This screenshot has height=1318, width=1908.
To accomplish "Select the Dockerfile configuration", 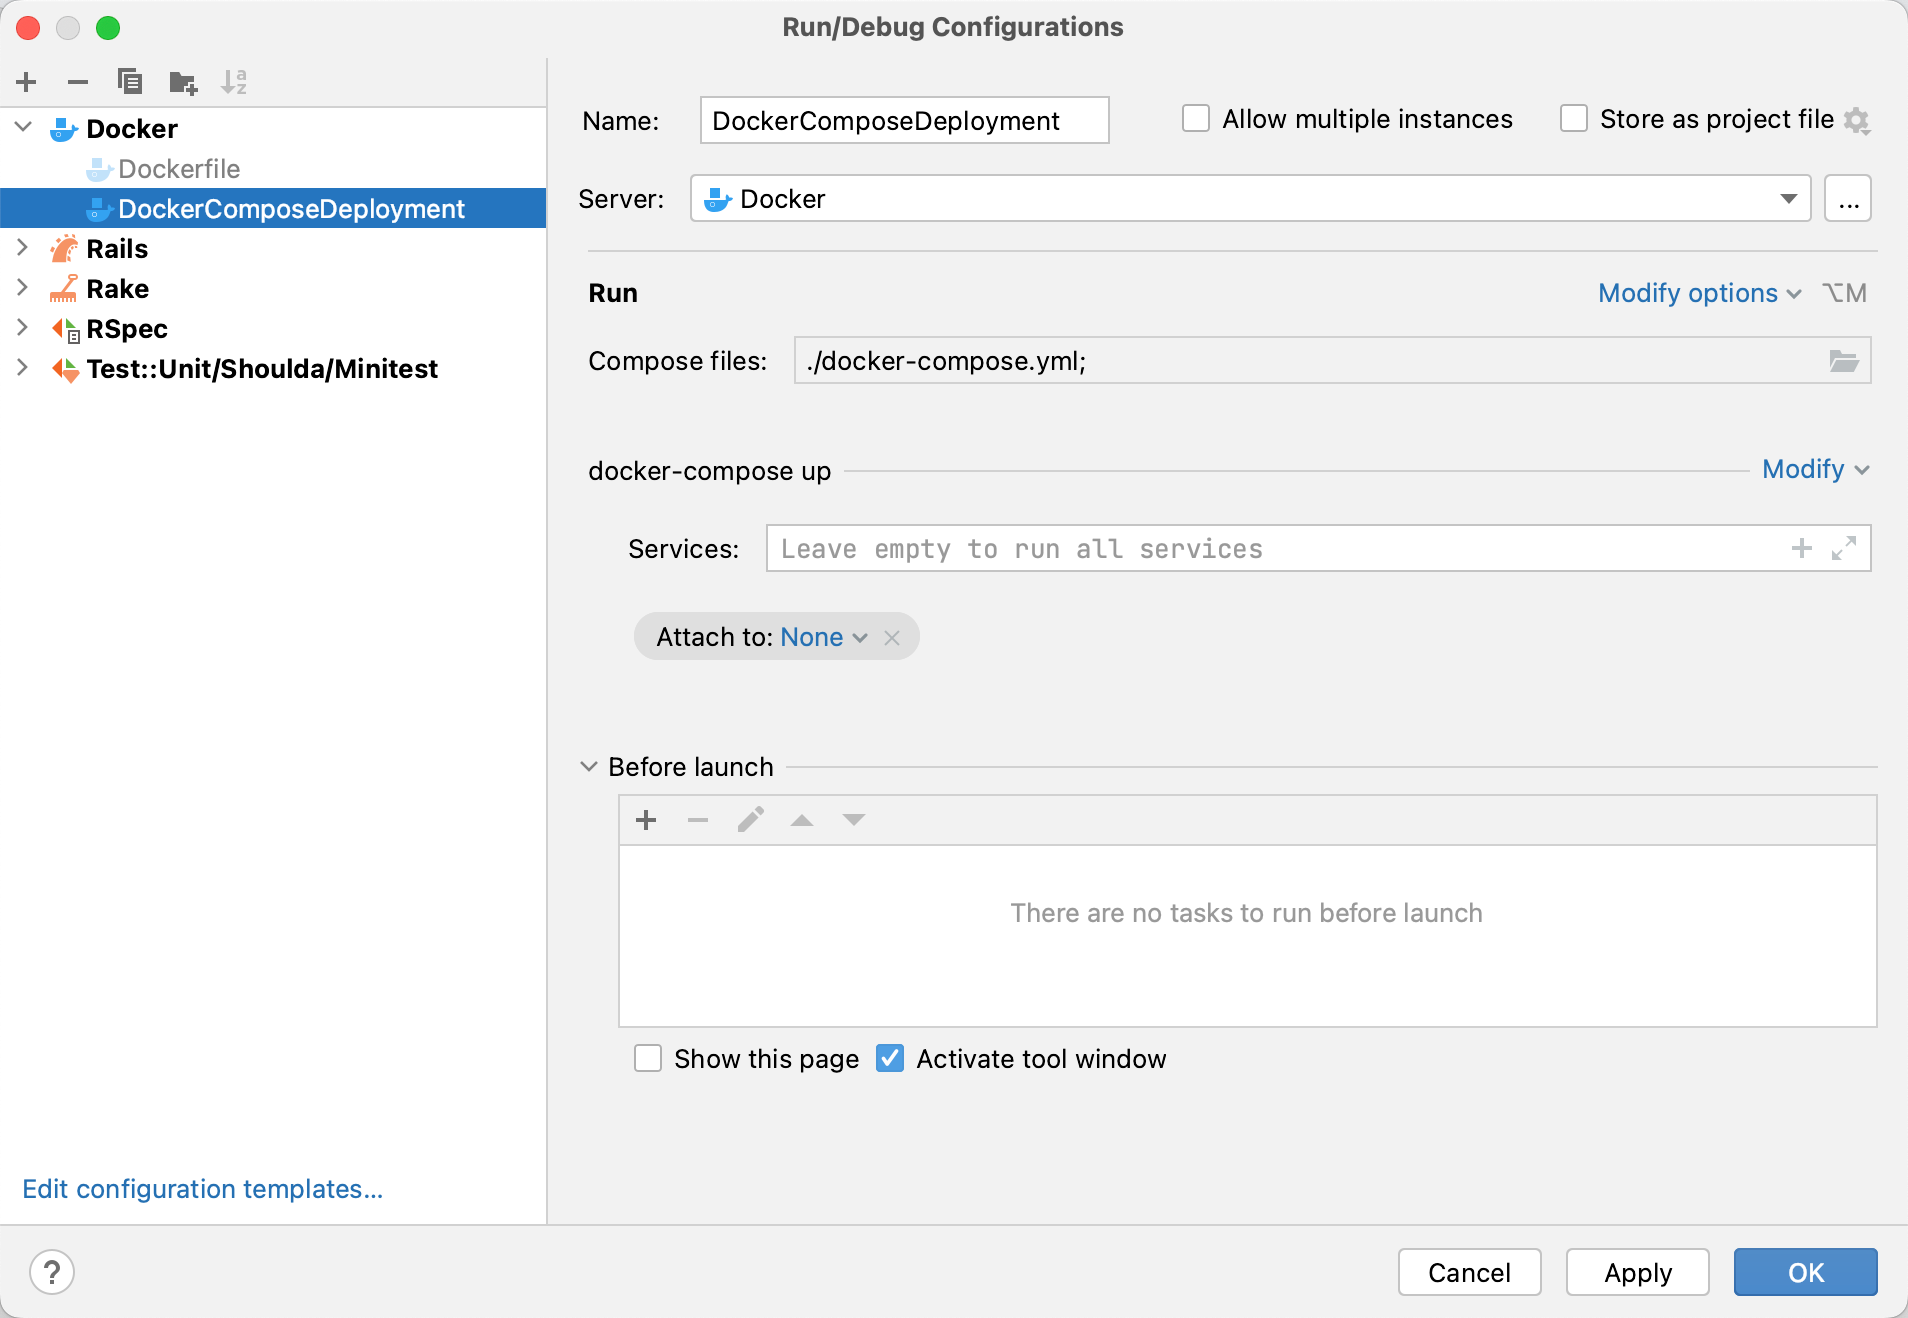I will click(179, 168).
